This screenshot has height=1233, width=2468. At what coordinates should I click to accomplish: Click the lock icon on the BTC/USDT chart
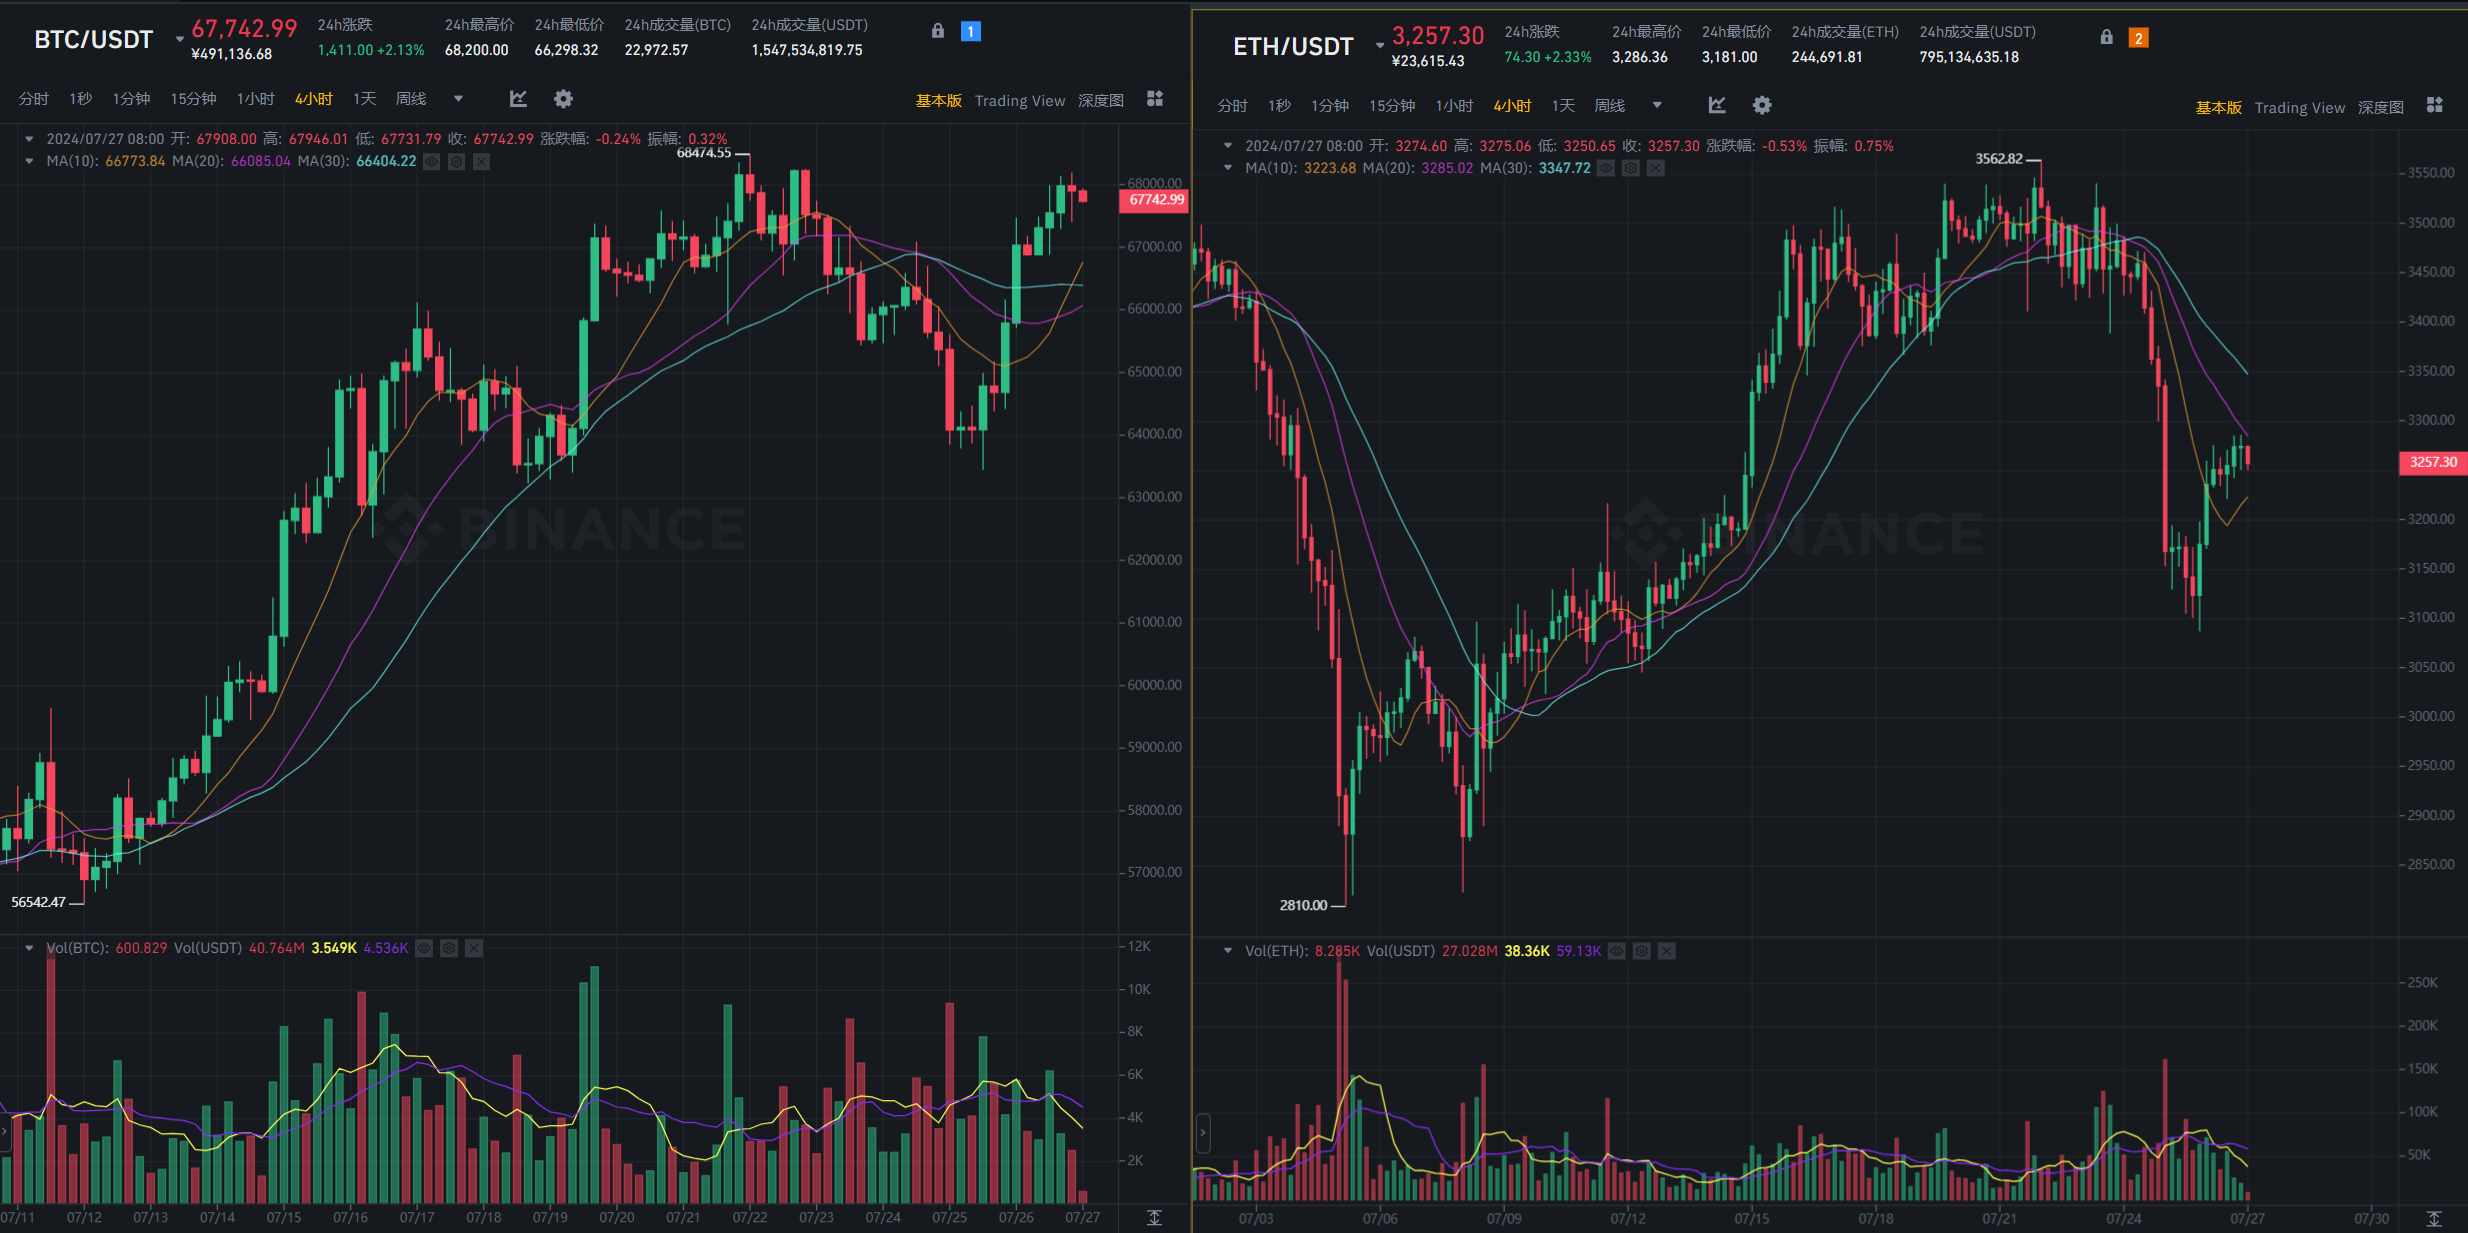(x=937, y=31)
